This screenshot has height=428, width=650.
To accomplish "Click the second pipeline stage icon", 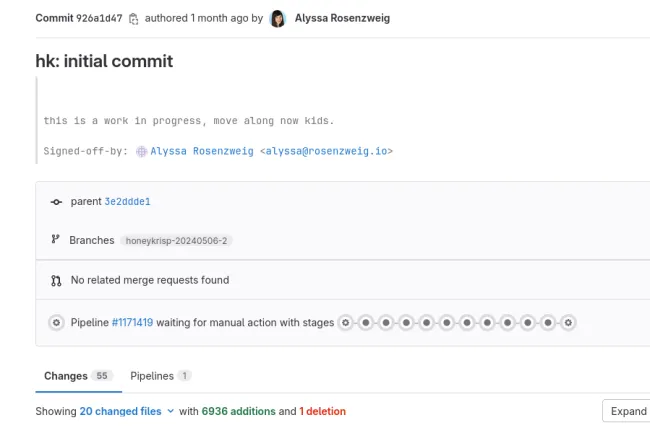I will (366, 323).
